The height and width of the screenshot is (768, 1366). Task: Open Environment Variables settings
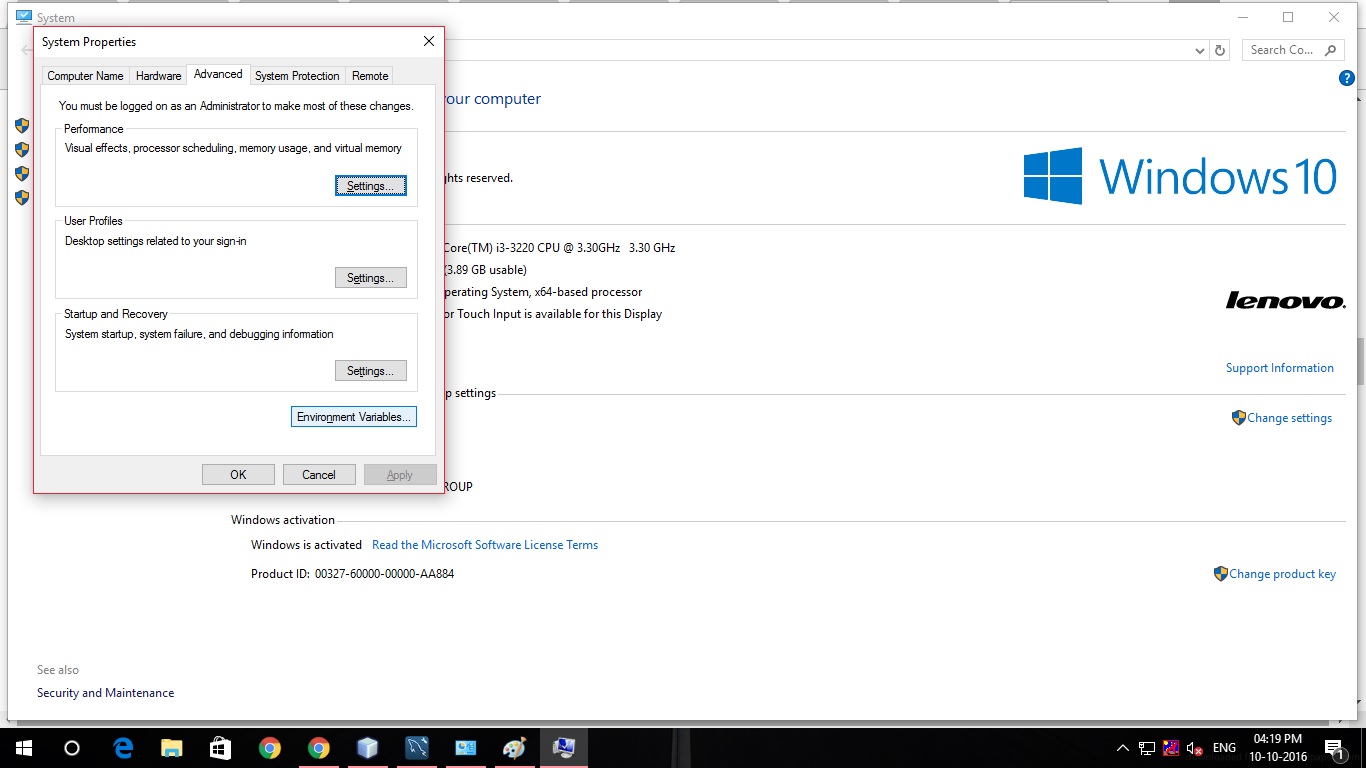pos(353,416)
